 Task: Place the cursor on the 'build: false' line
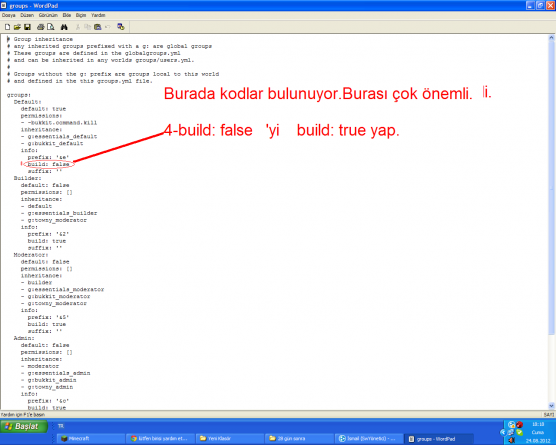pyautogui.click(x=48, y=164)
